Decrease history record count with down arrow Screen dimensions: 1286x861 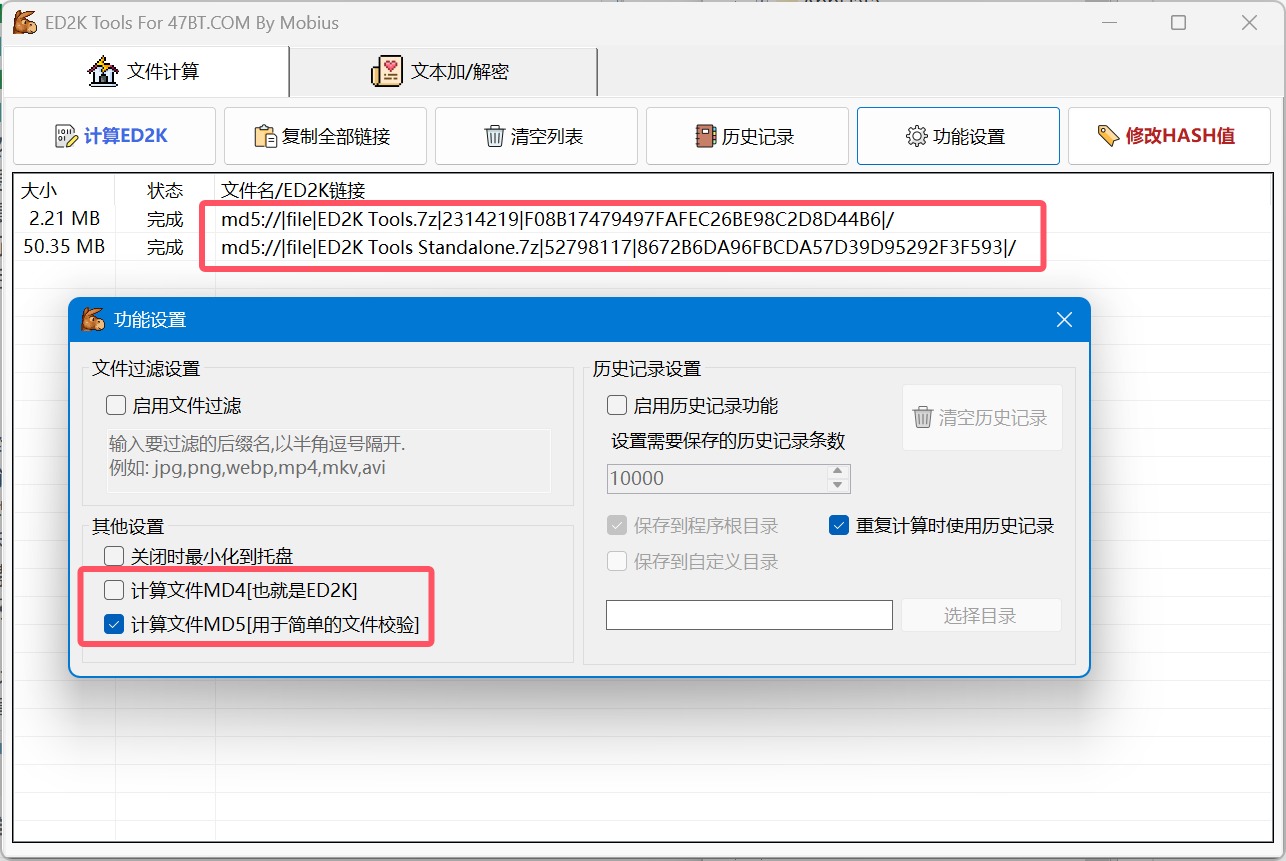(x=837, y=485)
